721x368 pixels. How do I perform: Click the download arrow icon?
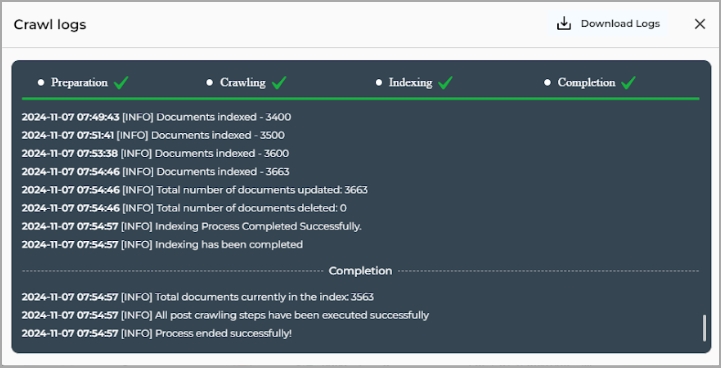(x=564, y=24)
